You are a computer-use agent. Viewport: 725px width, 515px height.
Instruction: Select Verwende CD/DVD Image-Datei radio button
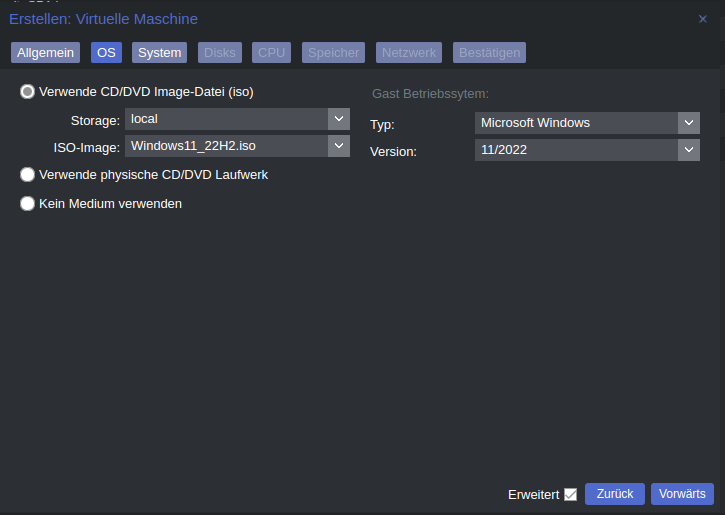click(27, 92)
